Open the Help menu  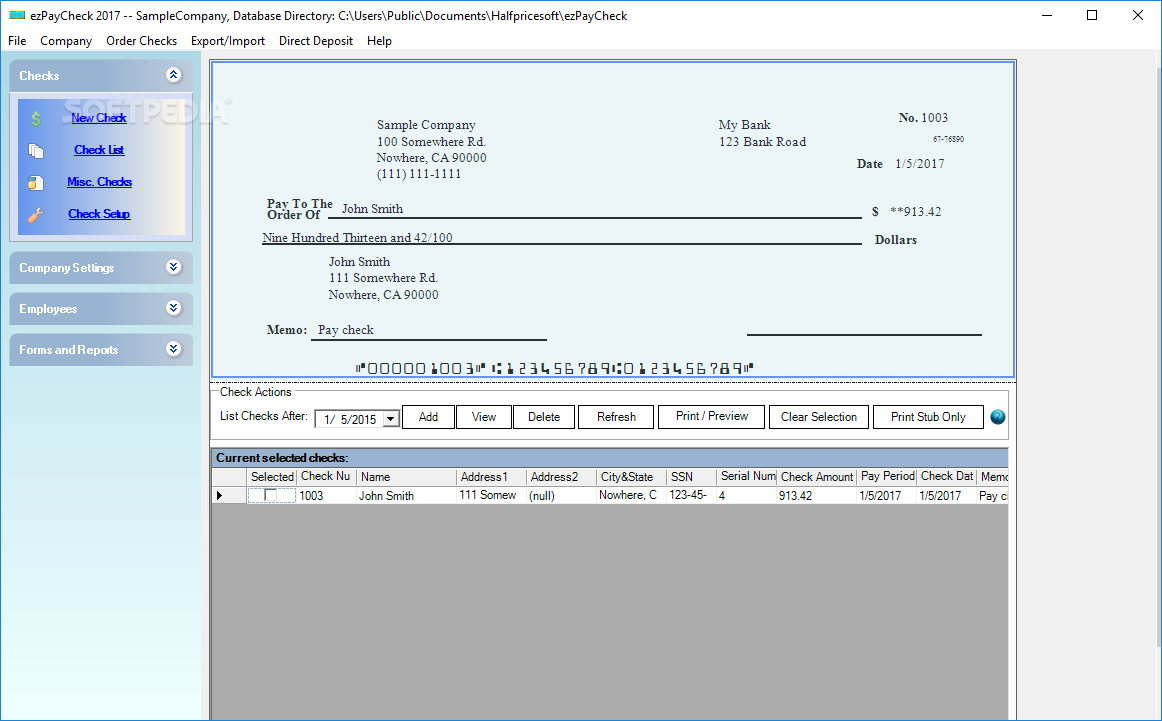pyautogui.click(x=379, y=41)
